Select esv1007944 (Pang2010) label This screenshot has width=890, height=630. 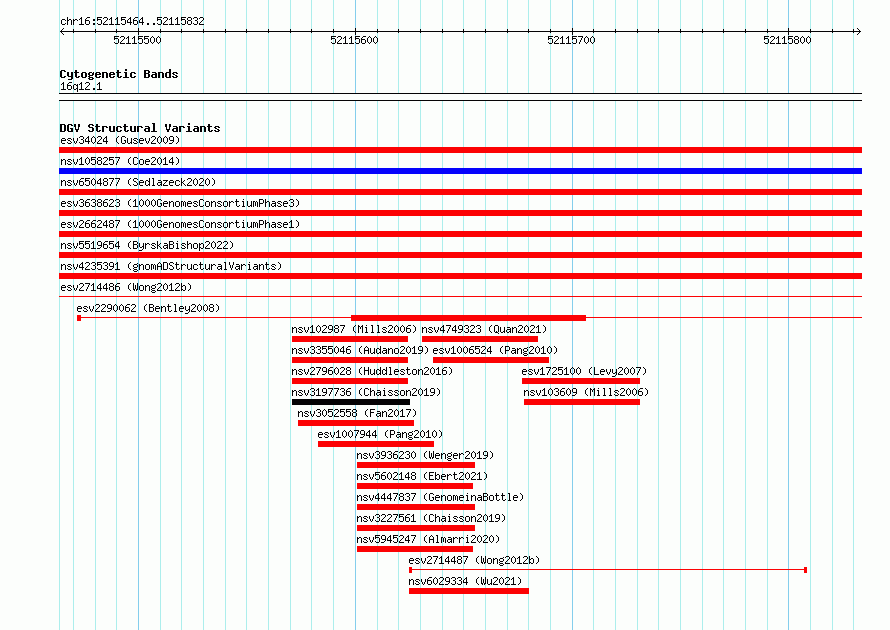[x=380, y=434]
